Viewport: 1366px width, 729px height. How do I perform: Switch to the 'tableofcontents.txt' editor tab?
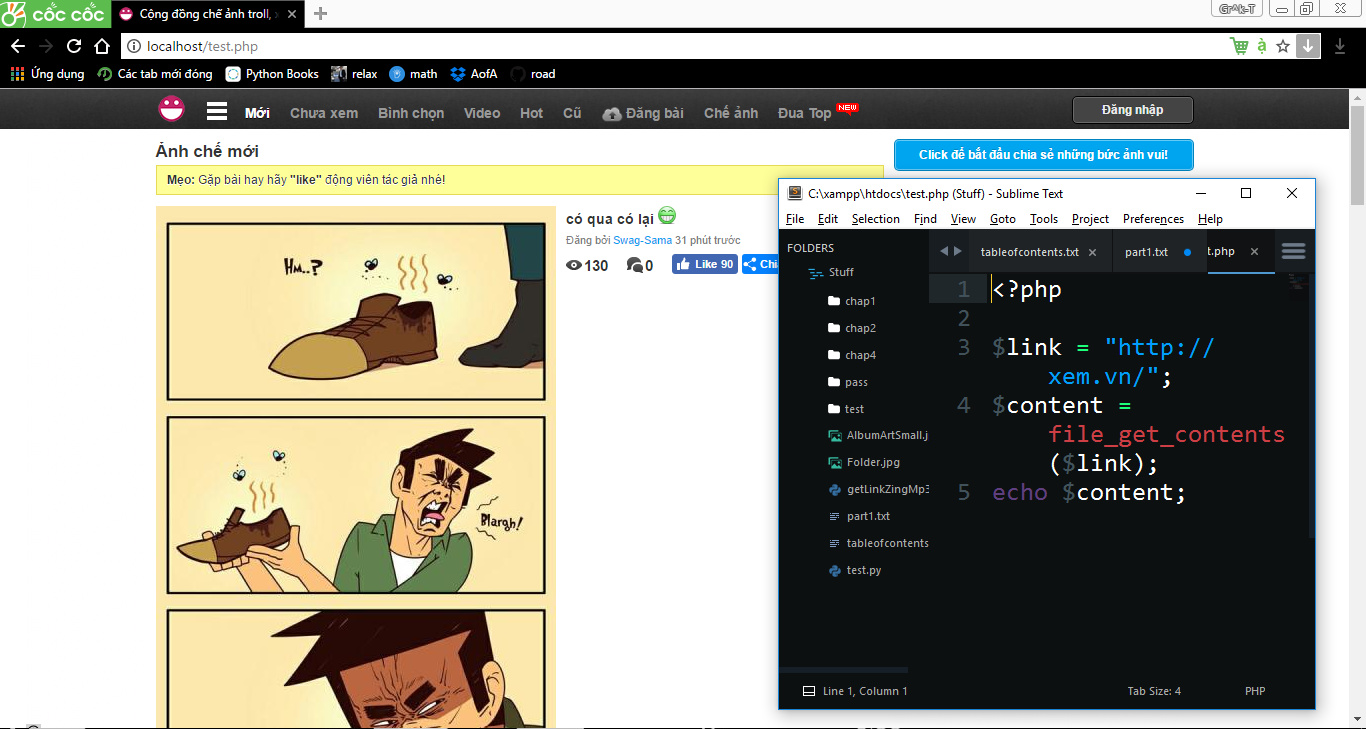[x=1039, y=252]
